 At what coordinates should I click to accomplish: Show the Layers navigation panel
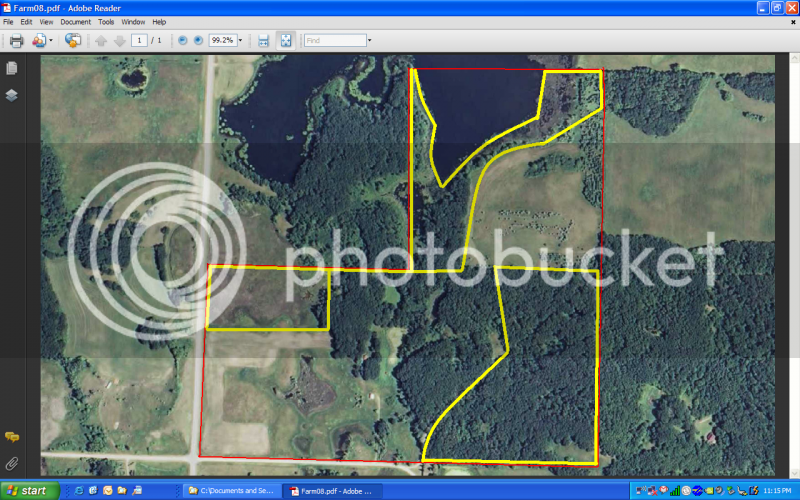click(12, 95)
